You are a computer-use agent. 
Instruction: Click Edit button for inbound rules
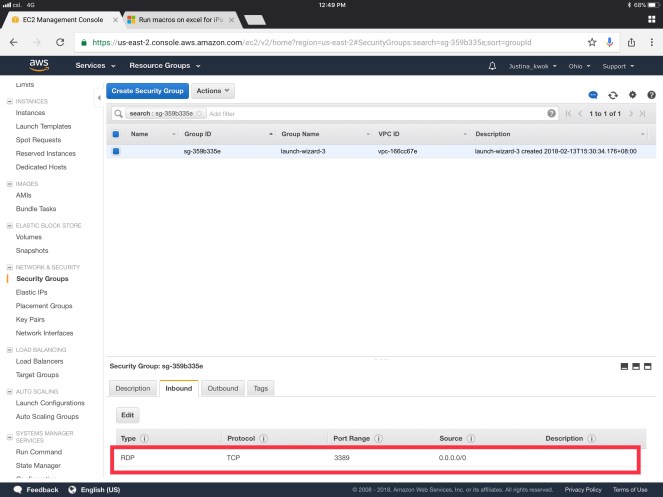[127, 414]
